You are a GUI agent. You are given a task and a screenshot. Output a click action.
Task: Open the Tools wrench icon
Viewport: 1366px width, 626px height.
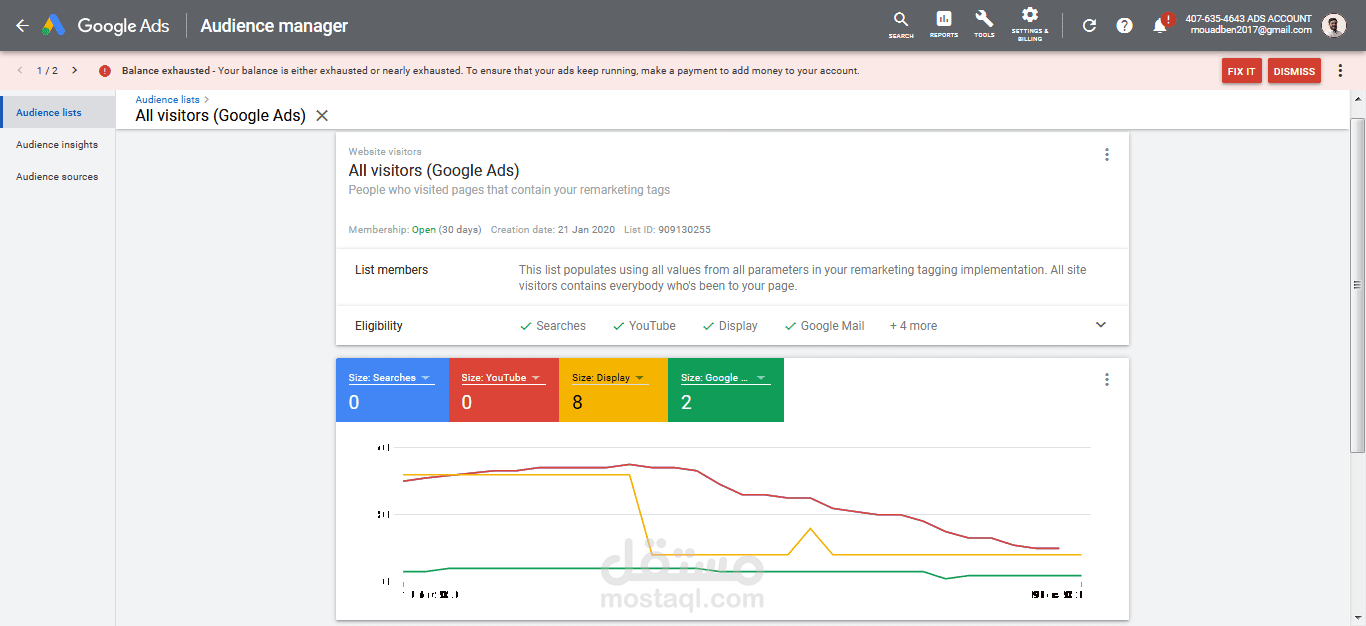(984, 25)
